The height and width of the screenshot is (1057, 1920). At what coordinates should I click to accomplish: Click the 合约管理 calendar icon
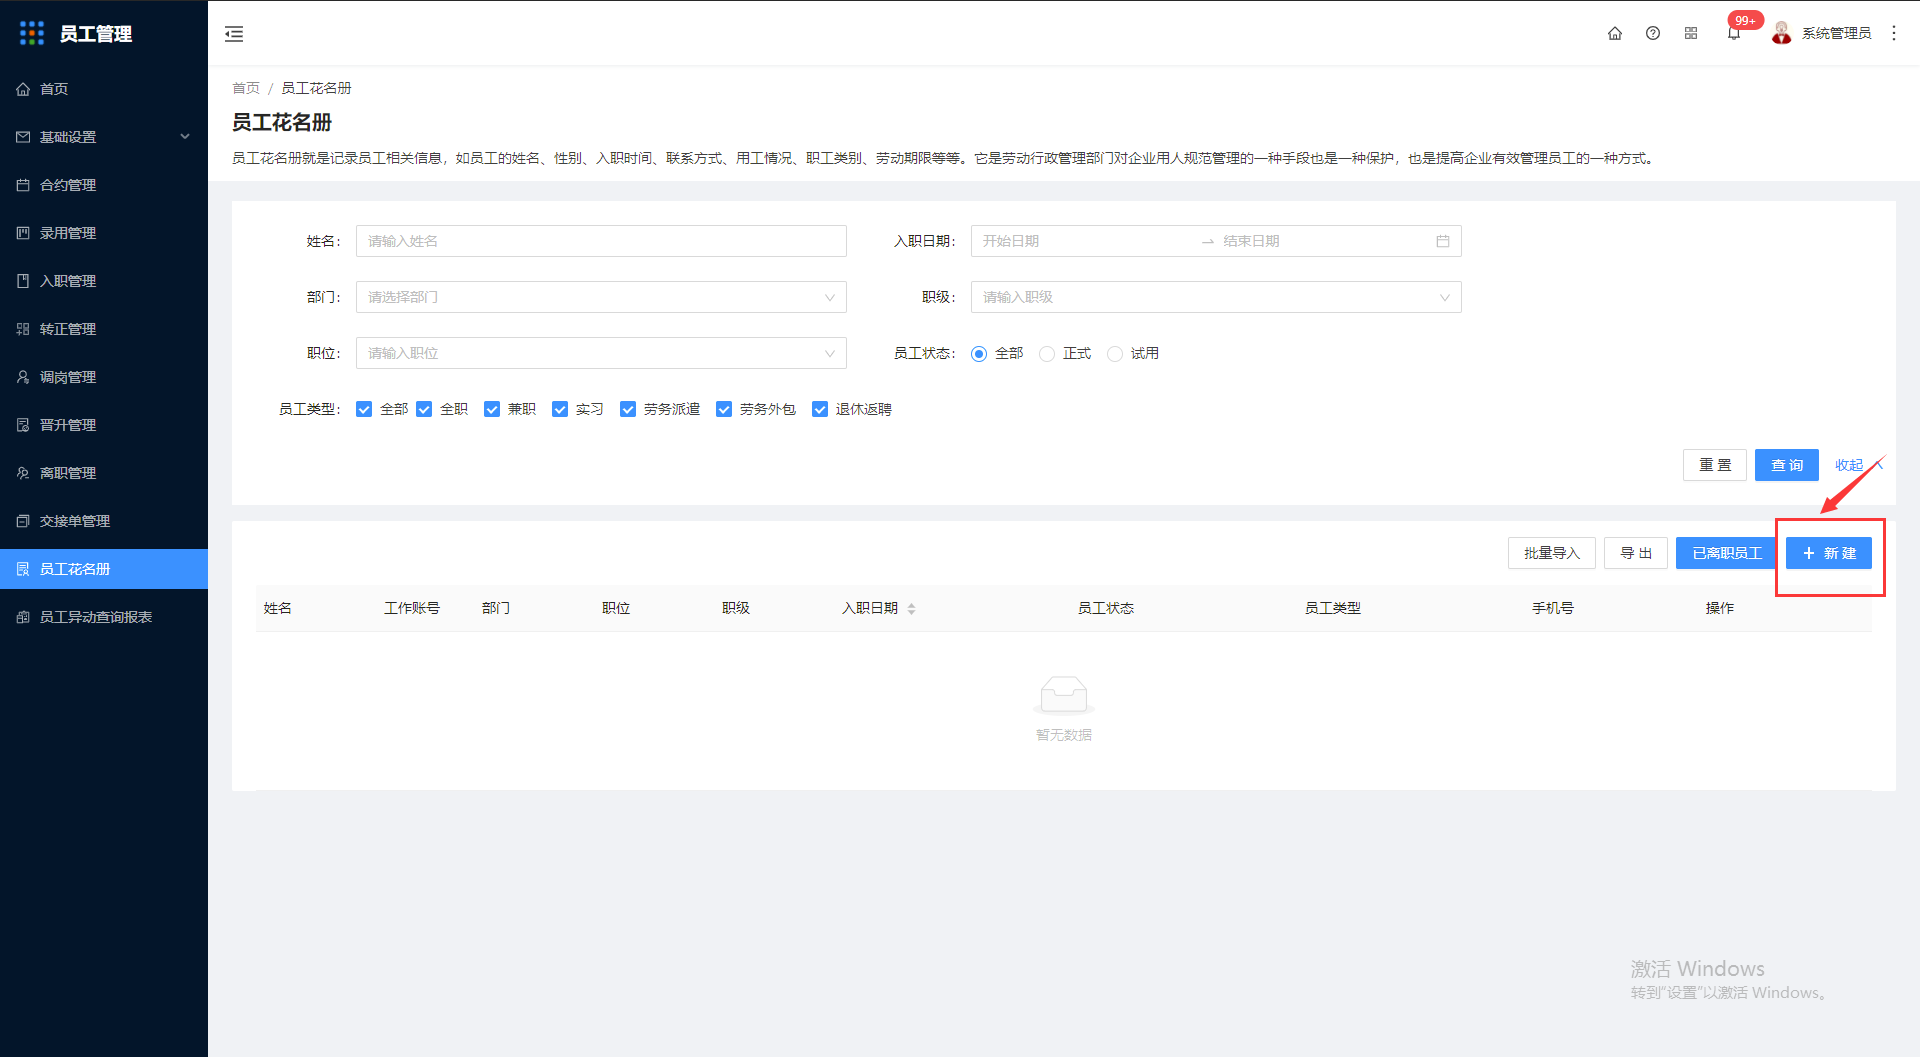[x=23, y=185]
